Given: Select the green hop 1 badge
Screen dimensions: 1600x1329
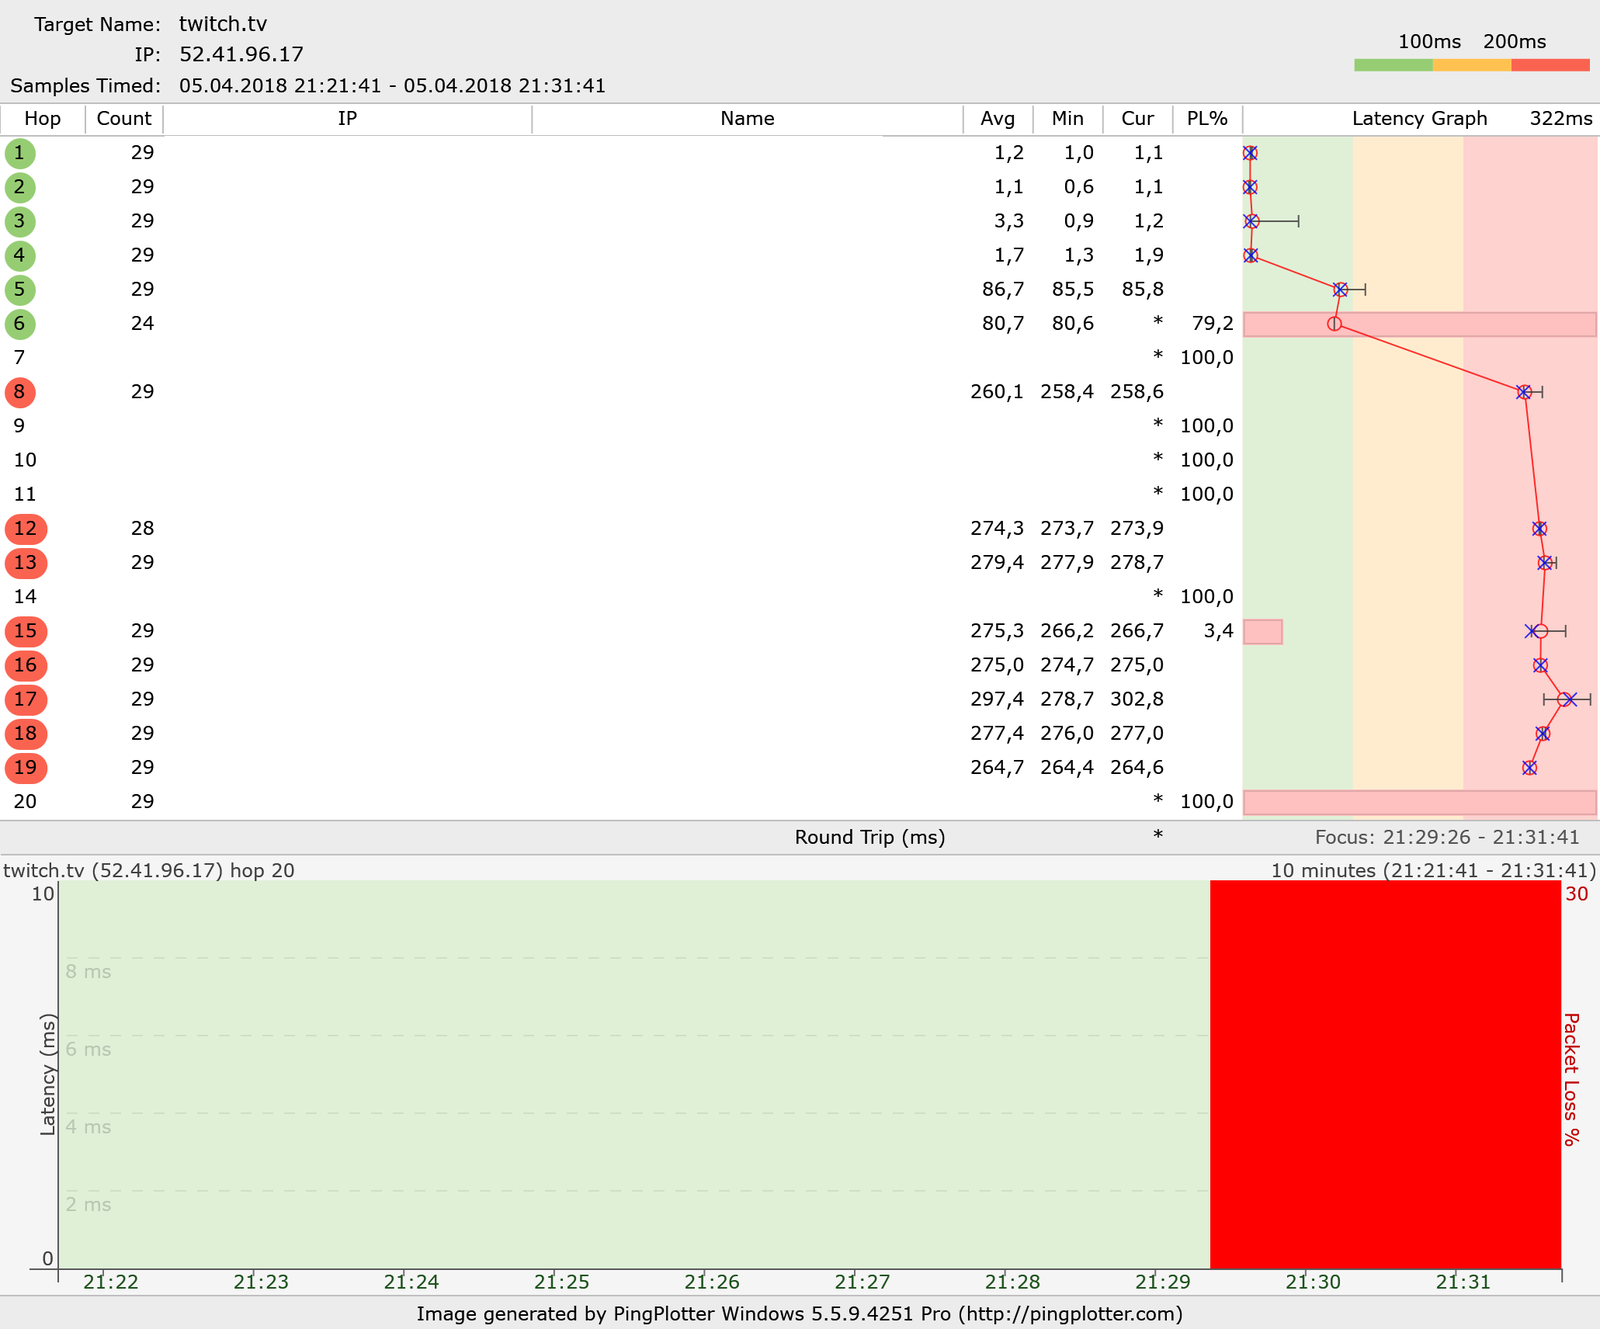Looking at the screenshot, I should click(x=19, y=153).
